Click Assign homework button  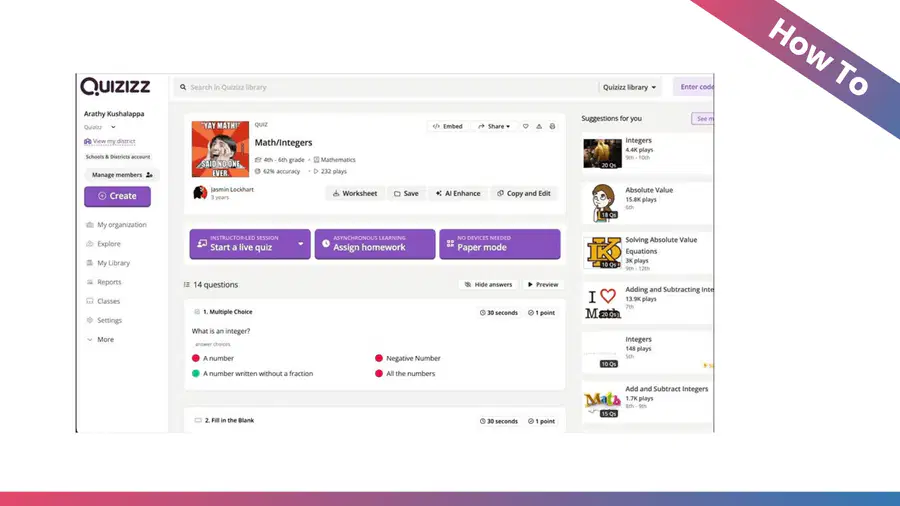click(375, 244)
